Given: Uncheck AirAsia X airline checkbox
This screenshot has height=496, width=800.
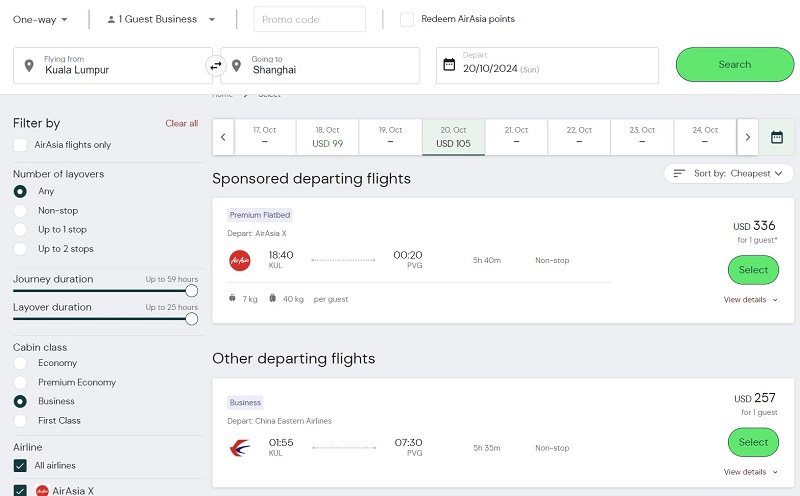Looking at the screenshot, I should (20, 490).
